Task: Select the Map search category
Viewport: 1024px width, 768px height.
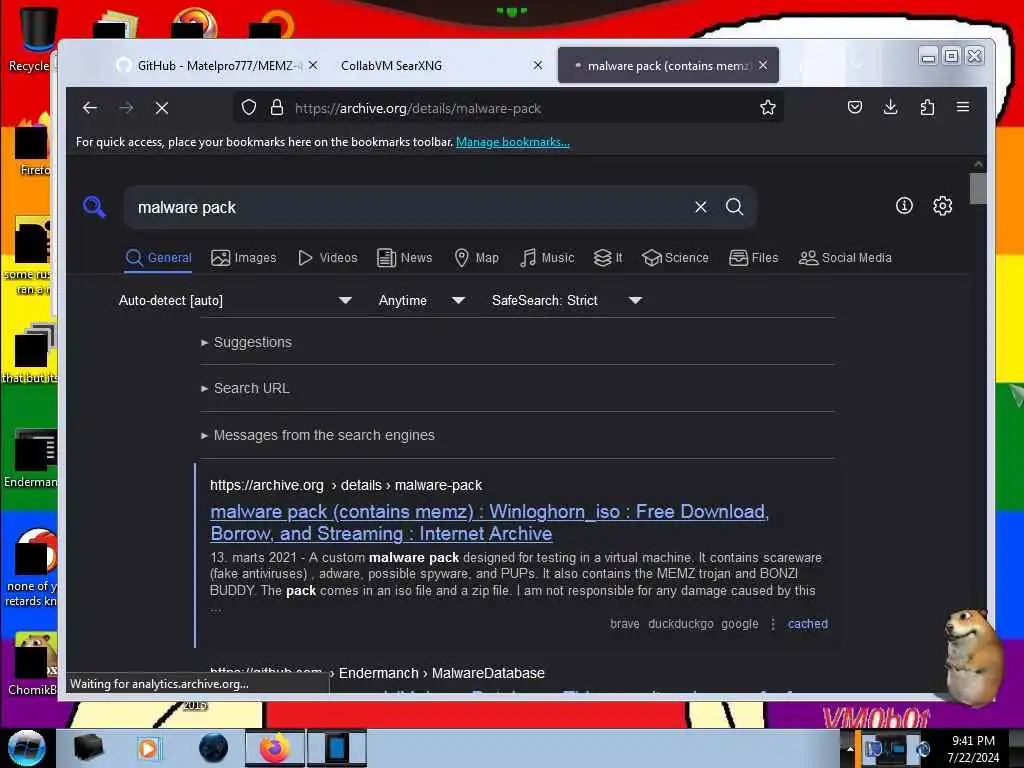Action: pos(477,258)
